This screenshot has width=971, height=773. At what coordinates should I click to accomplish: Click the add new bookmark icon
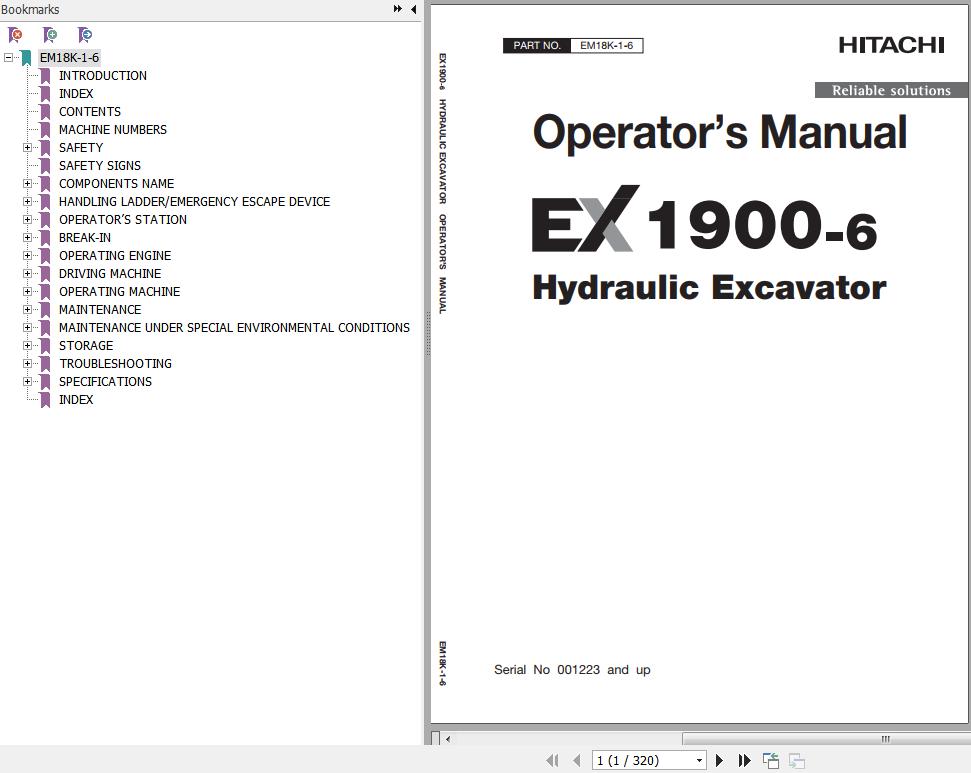tap(50, 35)
